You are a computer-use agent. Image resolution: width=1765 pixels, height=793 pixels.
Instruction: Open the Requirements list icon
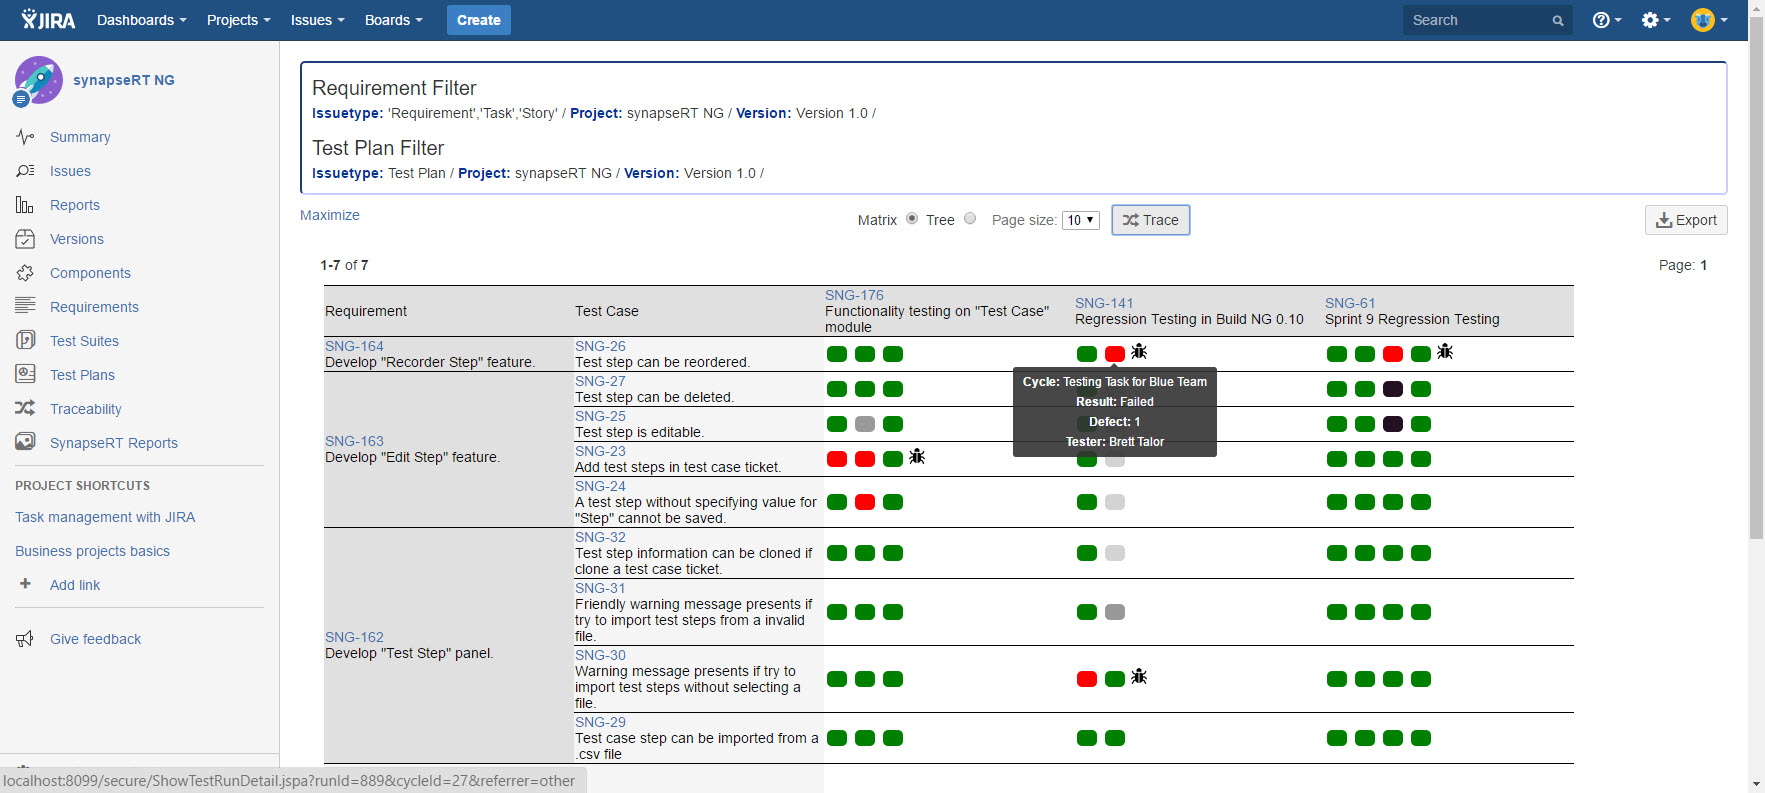25,307
